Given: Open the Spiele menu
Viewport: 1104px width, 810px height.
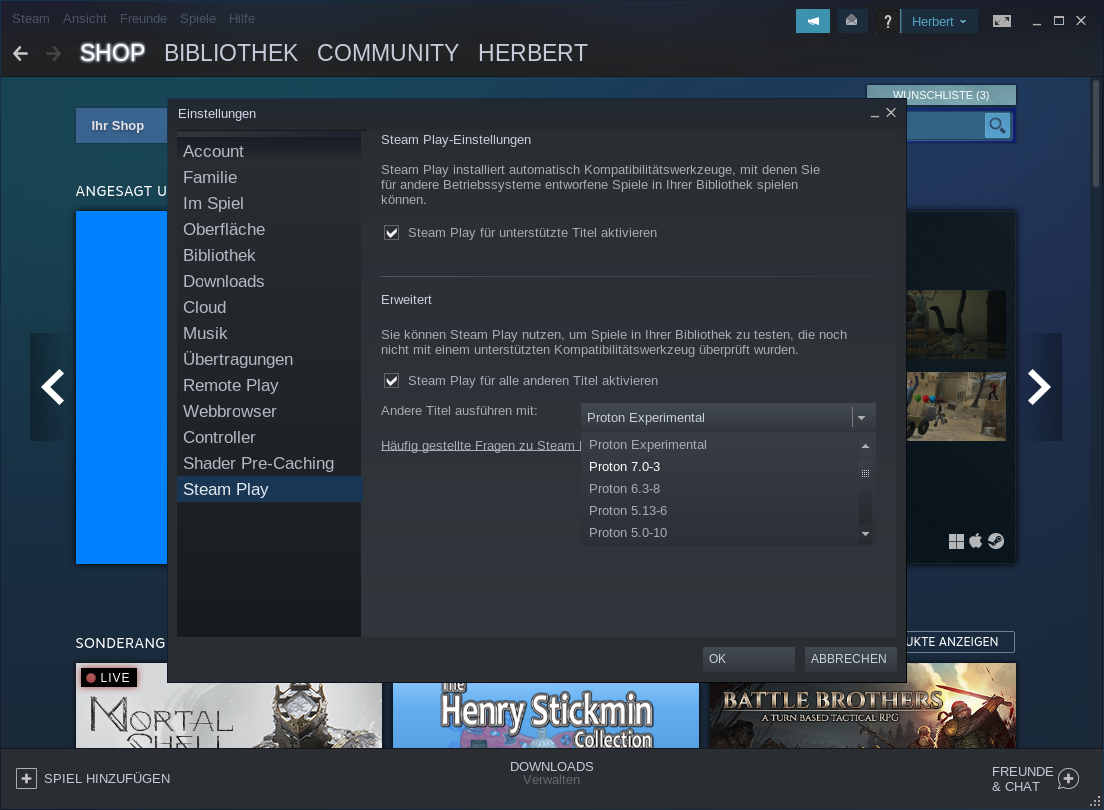Looking at the screenshot, I should point(198,19).
